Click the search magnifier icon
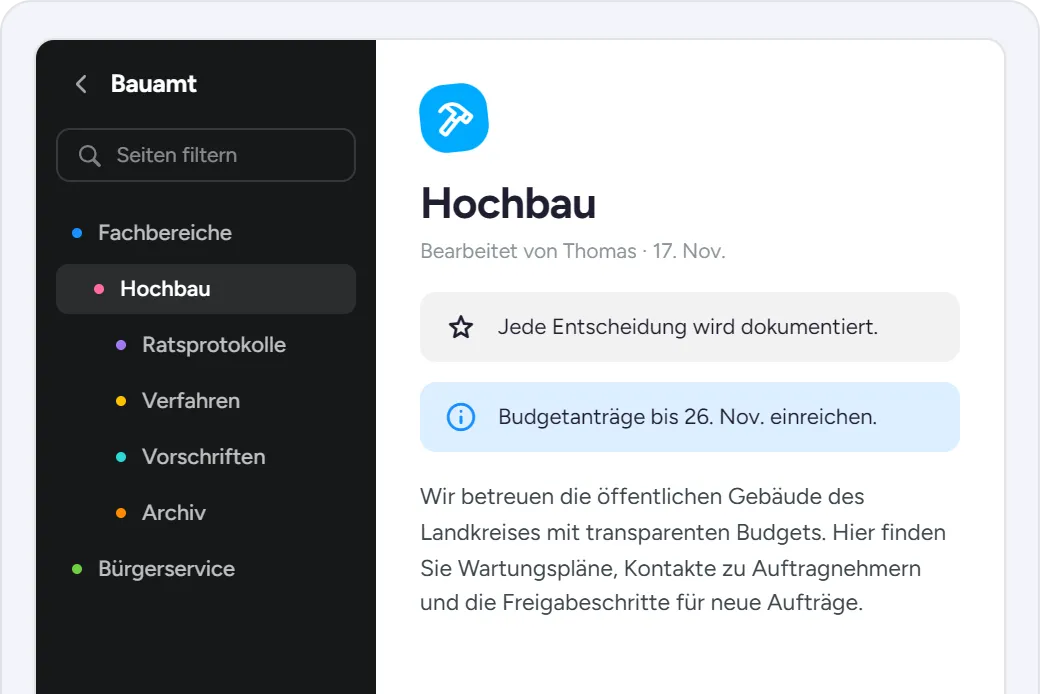This screenshot has height=694, width=1040. coord(90,155)
